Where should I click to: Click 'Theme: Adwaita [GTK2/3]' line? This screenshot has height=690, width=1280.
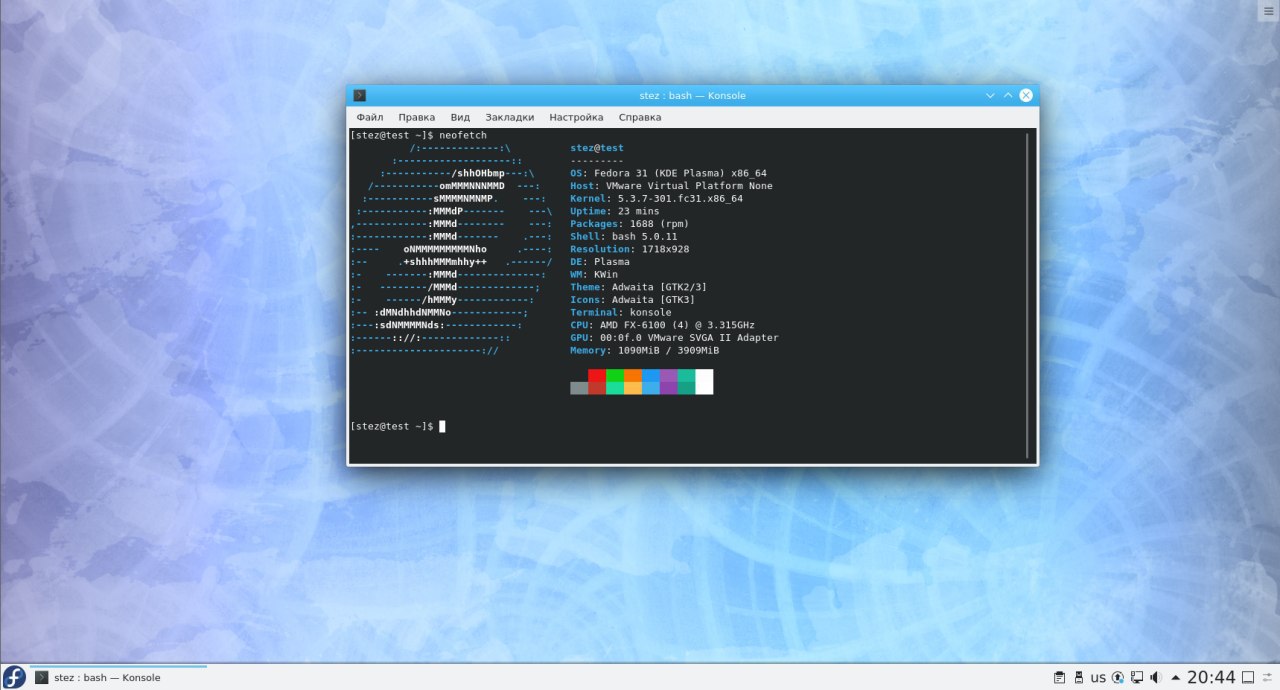coord(639,287)
